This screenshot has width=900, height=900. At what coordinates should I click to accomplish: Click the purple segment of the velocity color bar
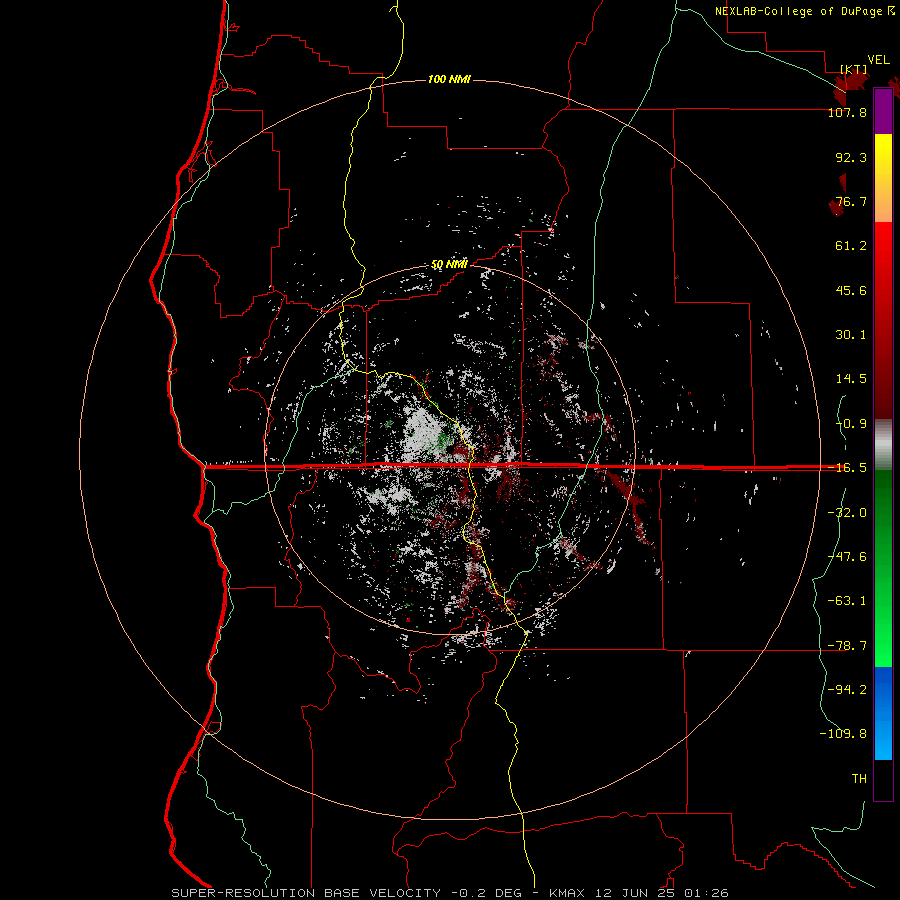[x=883, y=111]
